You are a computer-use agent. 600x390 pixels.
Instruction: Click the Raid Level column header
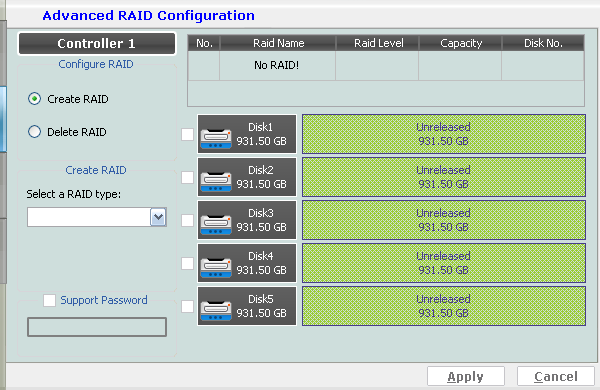click(378, 43)
